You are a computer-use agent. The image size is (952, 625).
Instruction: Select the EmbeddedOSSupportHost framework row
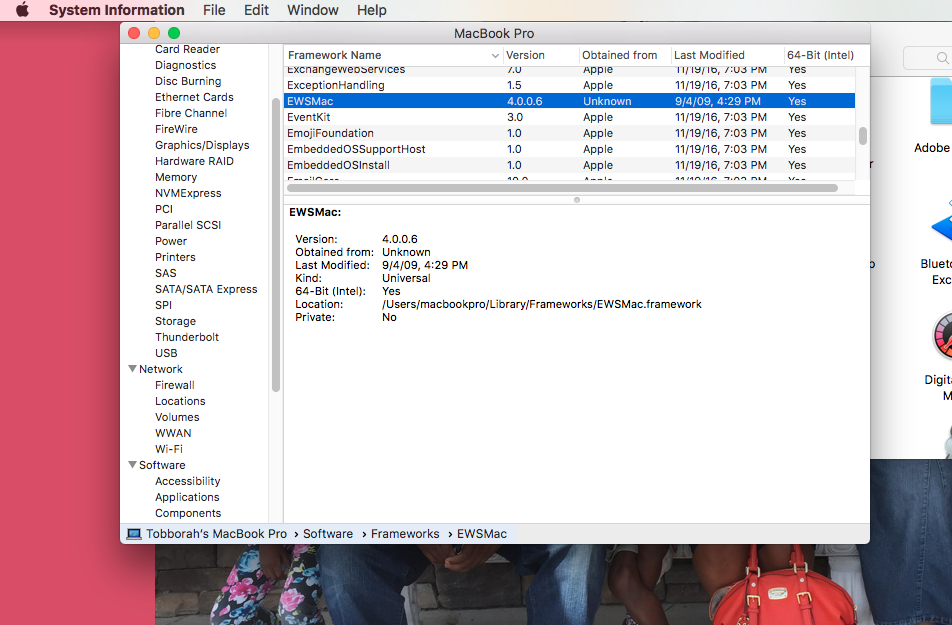point(570,149)
